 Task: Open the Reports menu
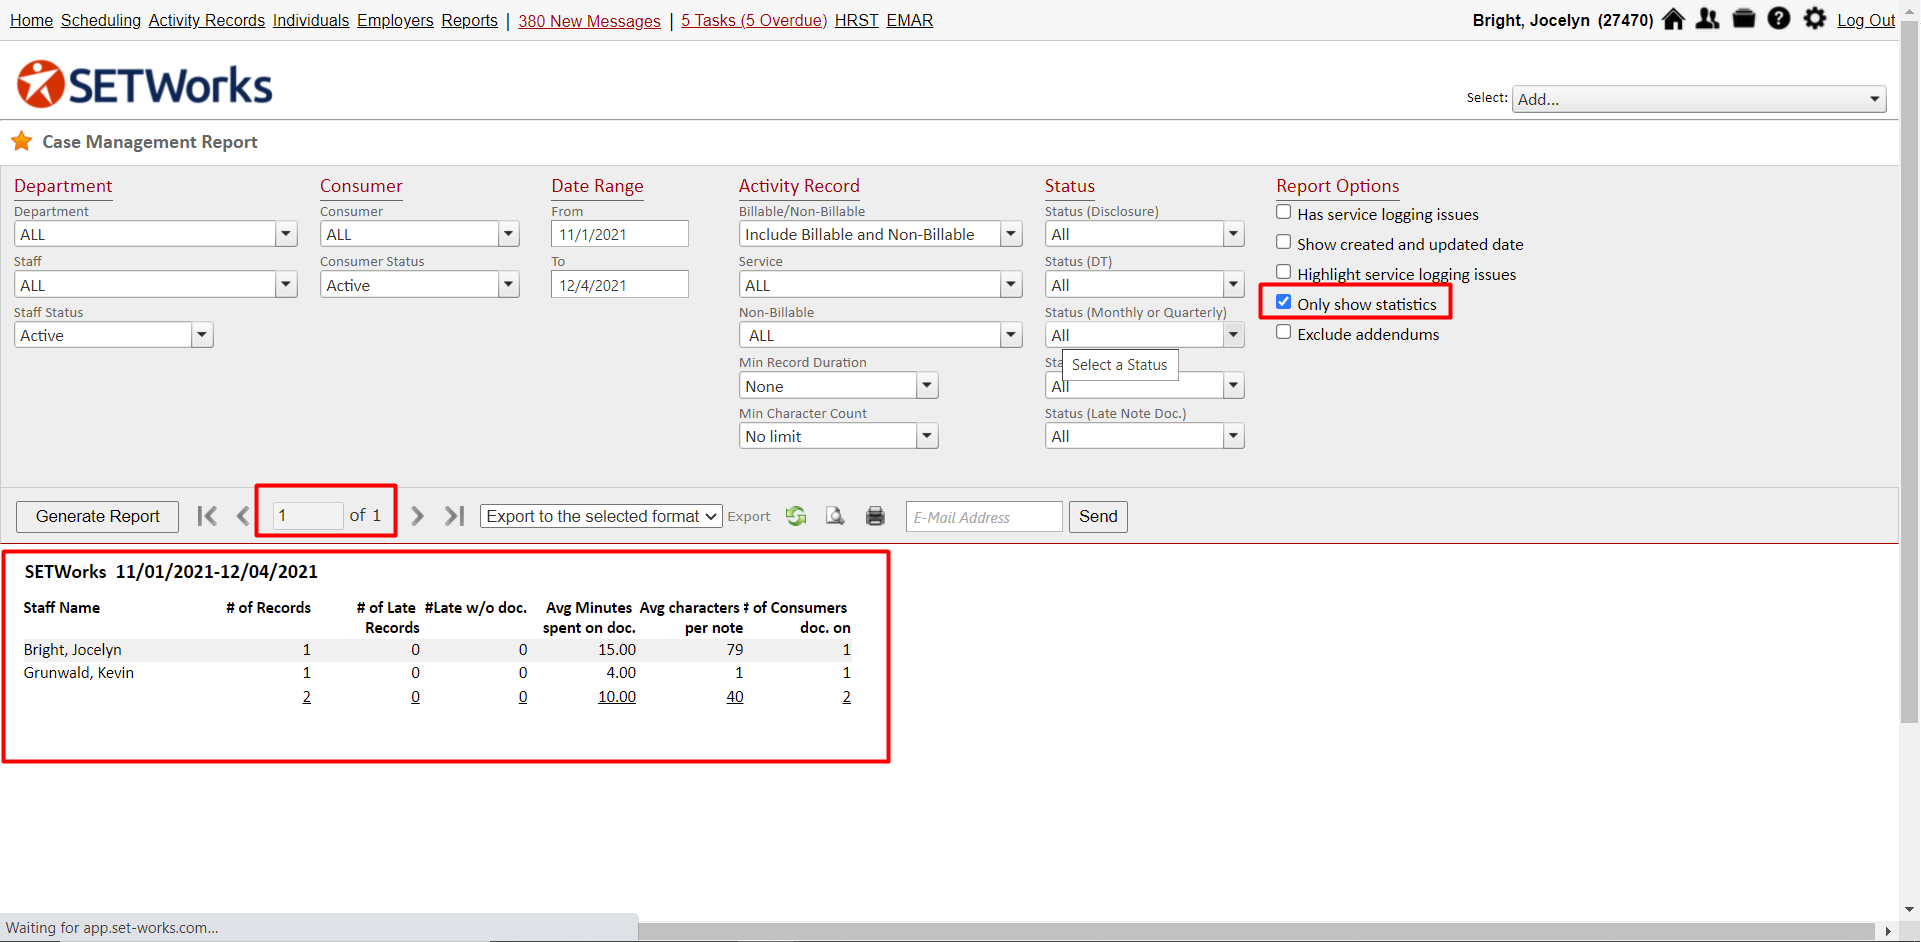(470, 20)
